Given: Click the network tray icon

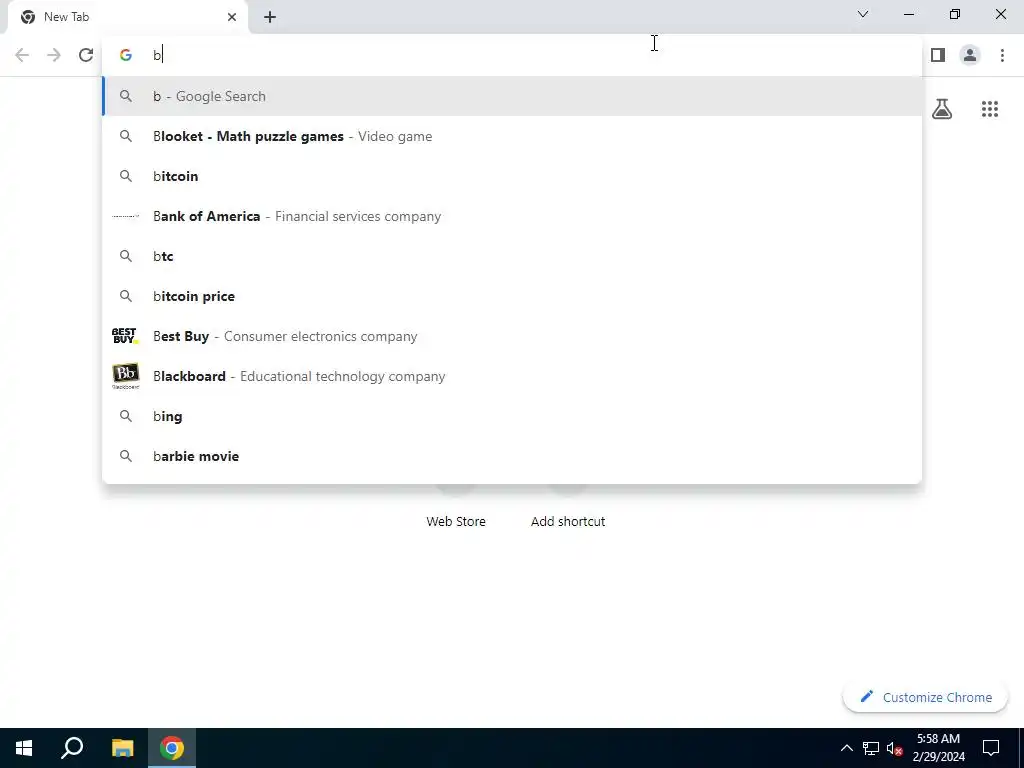Looking at the screenshot, I should tap(871, 748).
